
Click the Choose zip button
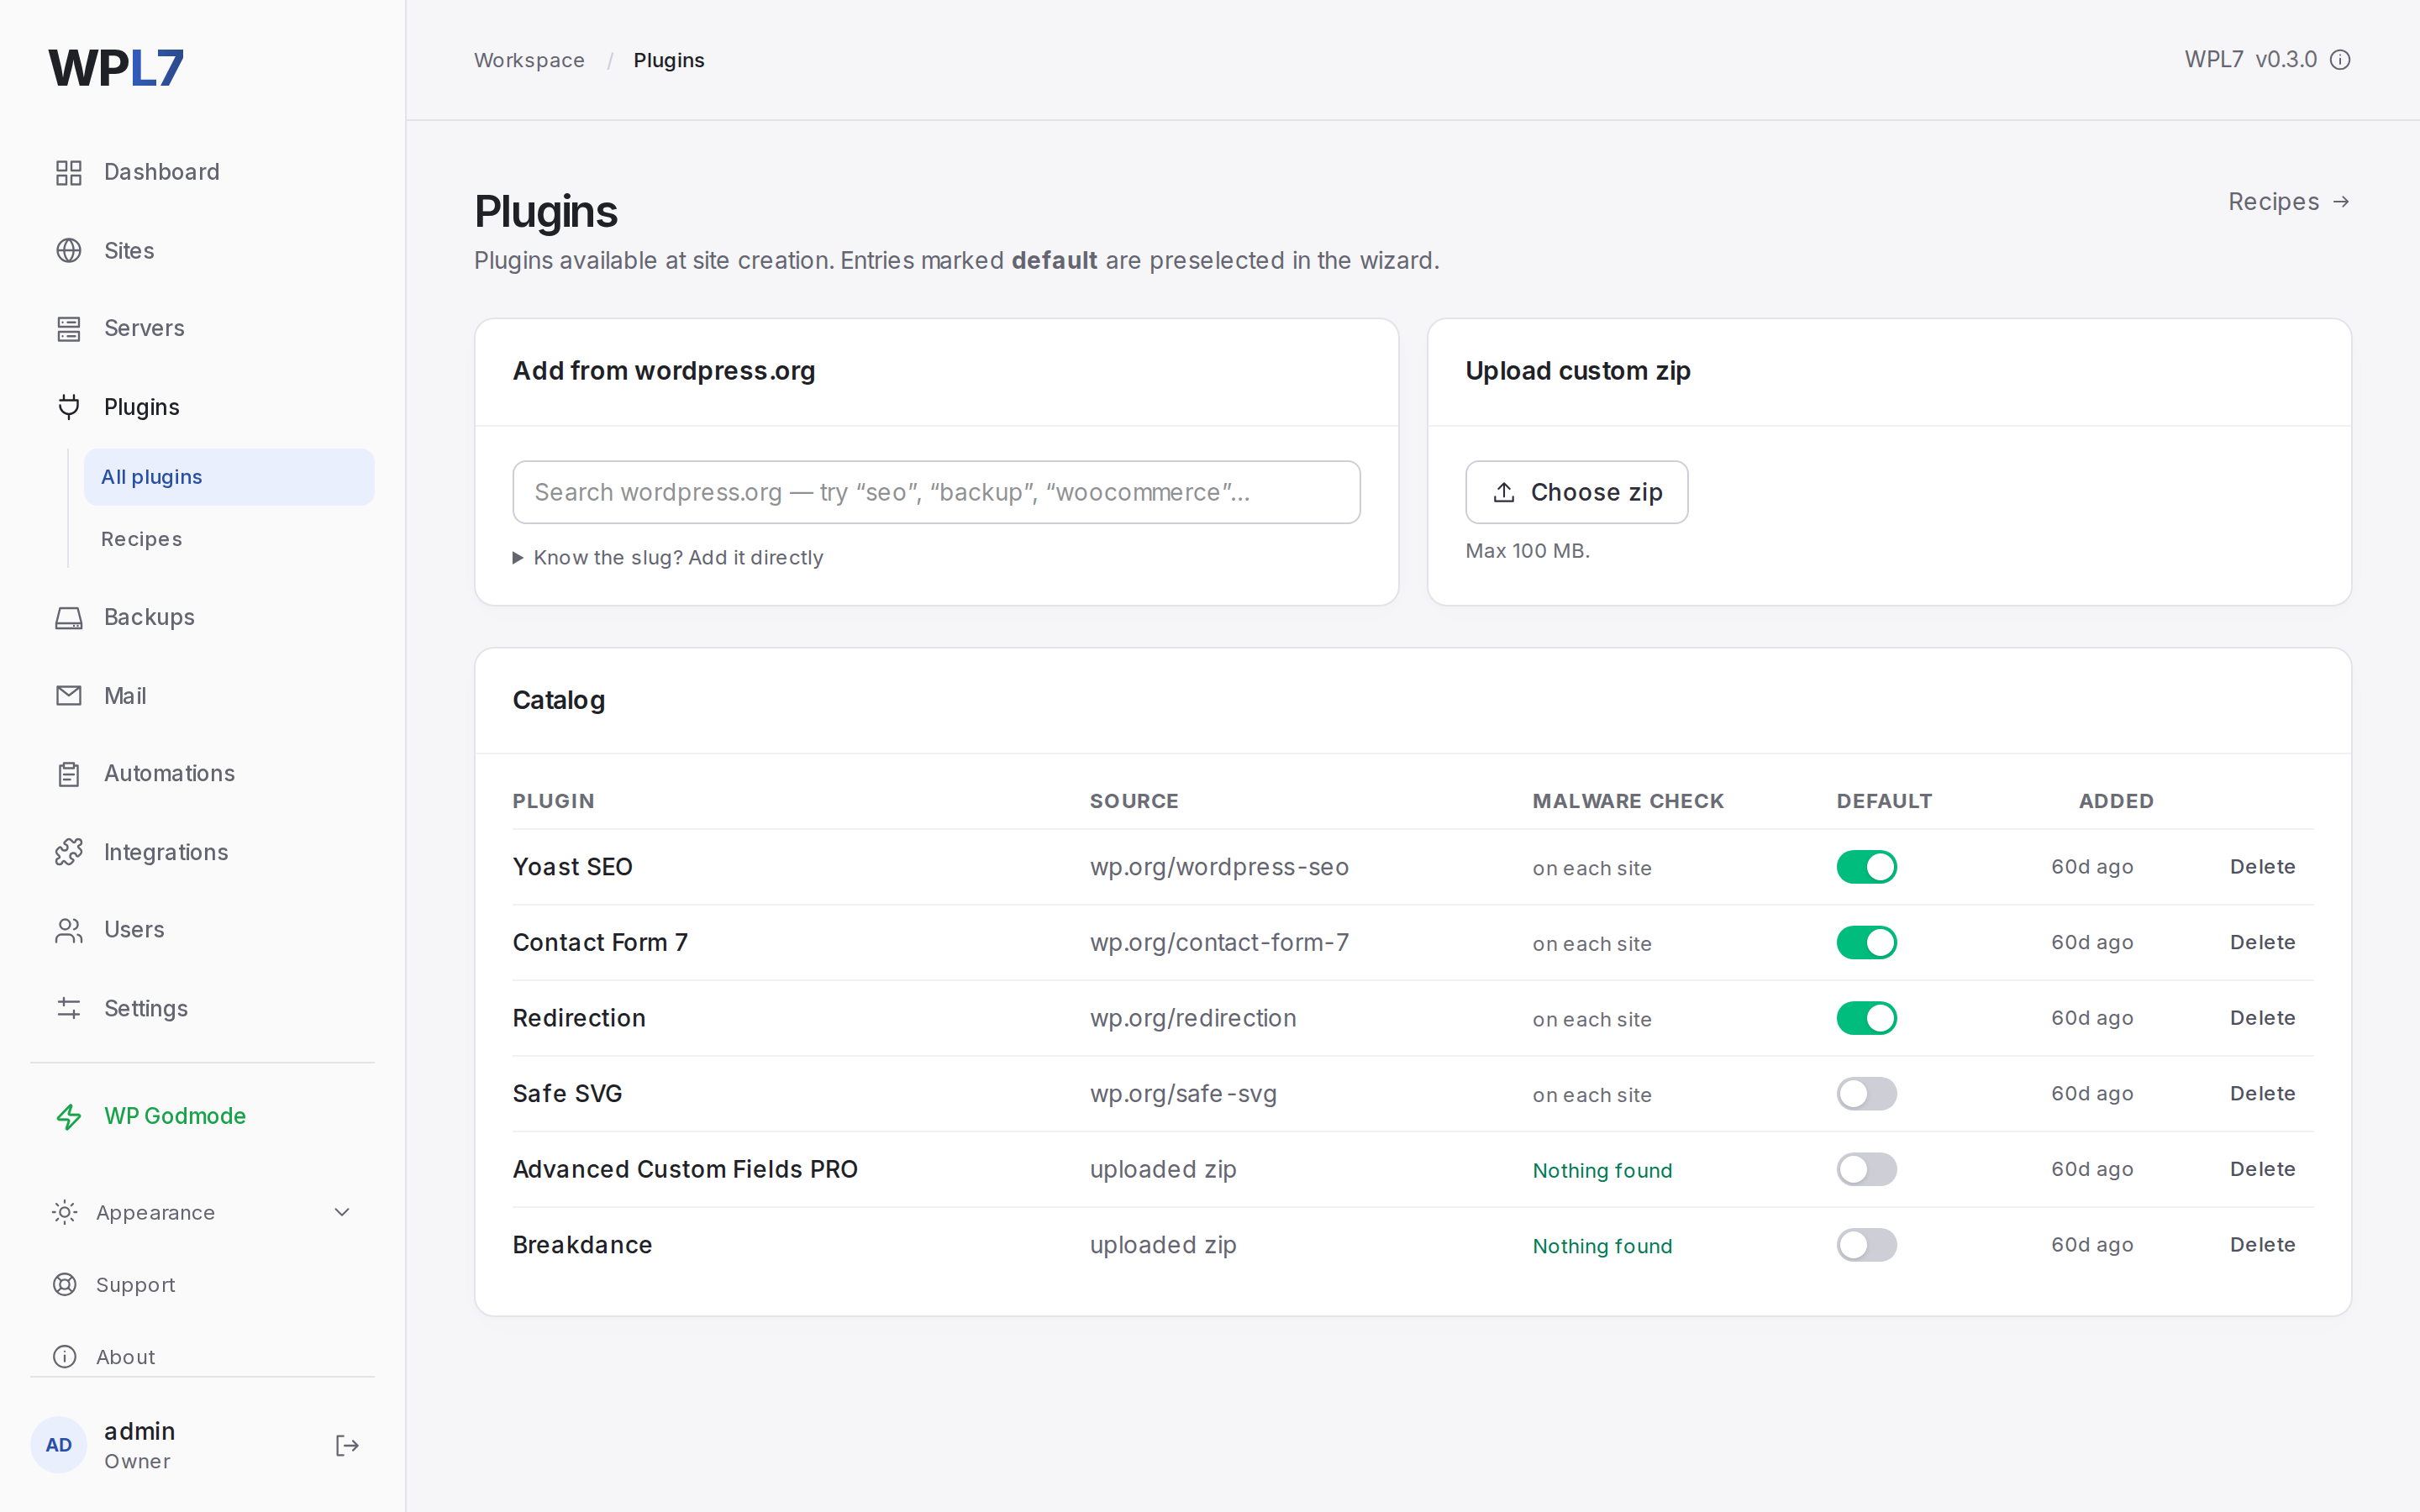1576,492
